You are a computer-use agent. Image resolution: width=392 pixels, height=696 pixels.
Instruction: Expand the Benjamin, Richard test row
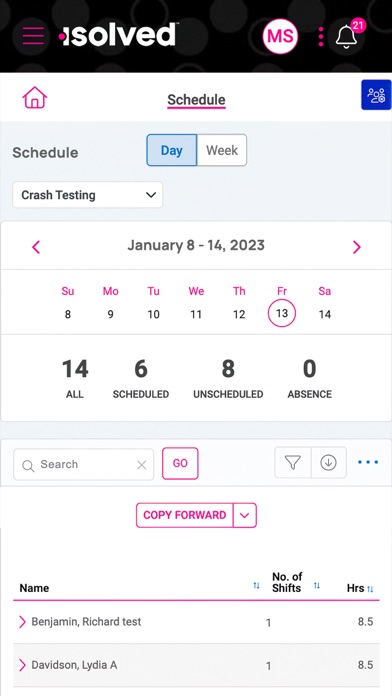tap(22, 622)
